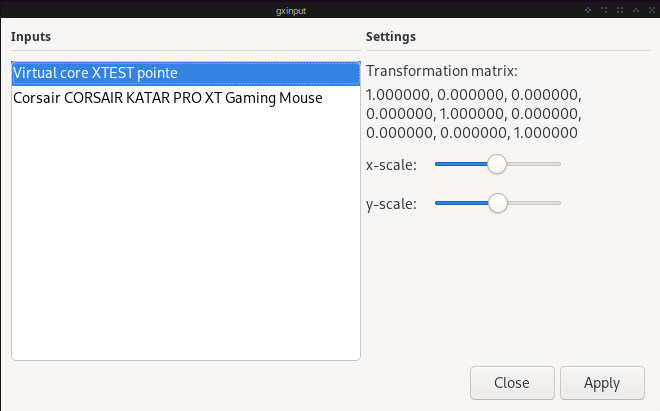The height and width of the screenshot is (411, 660).
Task: Click the Close button
Action: coord(512,383)
